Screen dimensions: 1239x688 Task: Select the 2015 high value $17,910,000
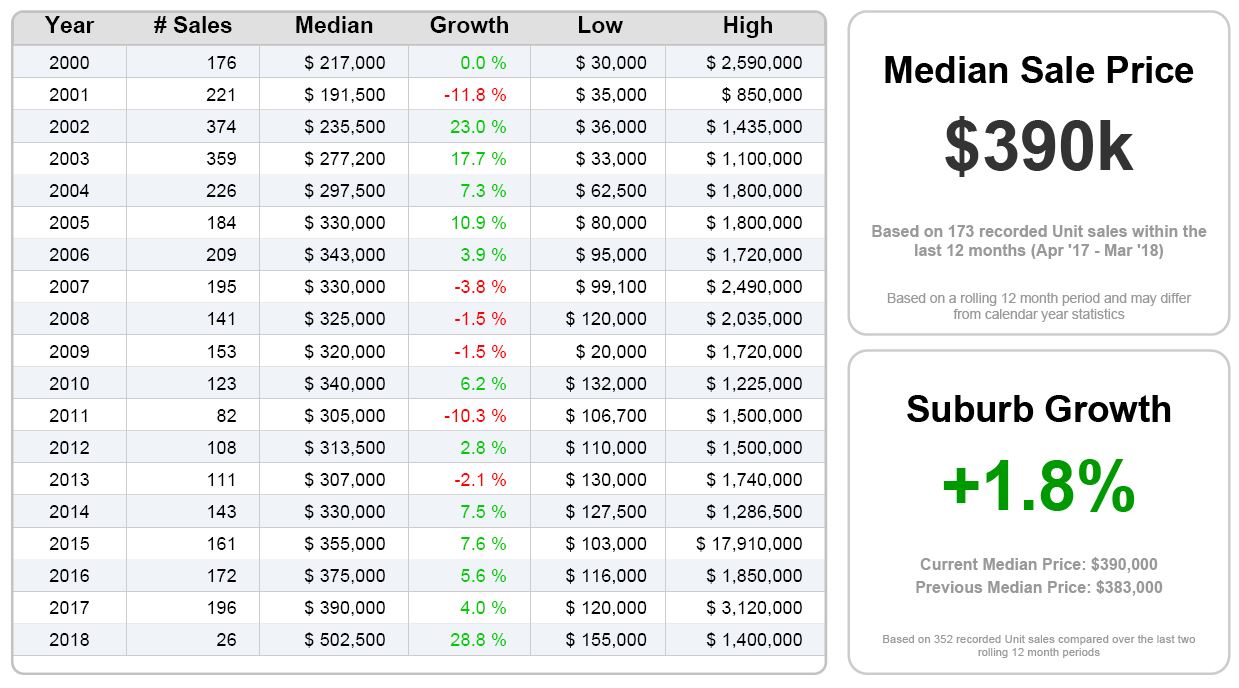[749, 544]
